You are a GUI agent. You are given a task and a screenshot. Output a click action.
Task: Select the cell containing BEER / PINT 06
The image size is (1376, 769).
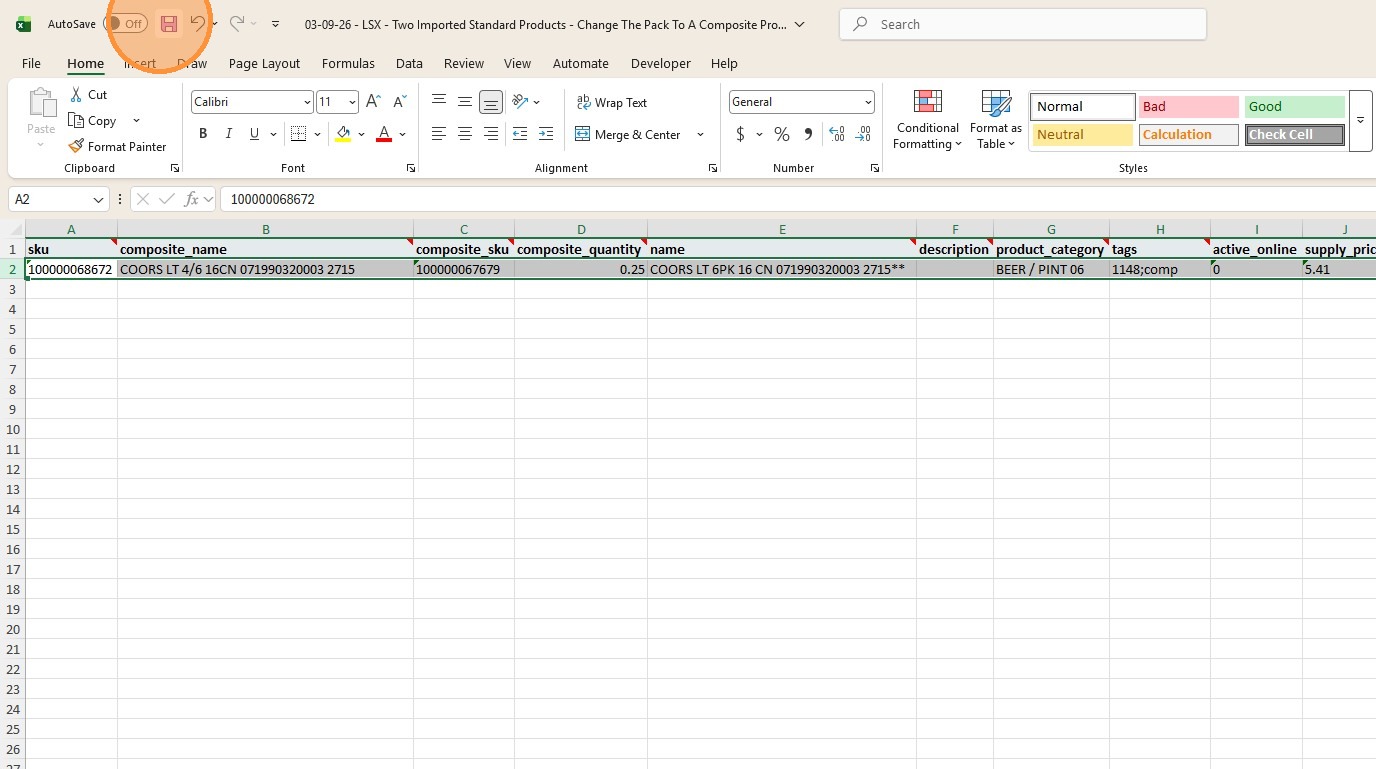(x=1051, y=269)
